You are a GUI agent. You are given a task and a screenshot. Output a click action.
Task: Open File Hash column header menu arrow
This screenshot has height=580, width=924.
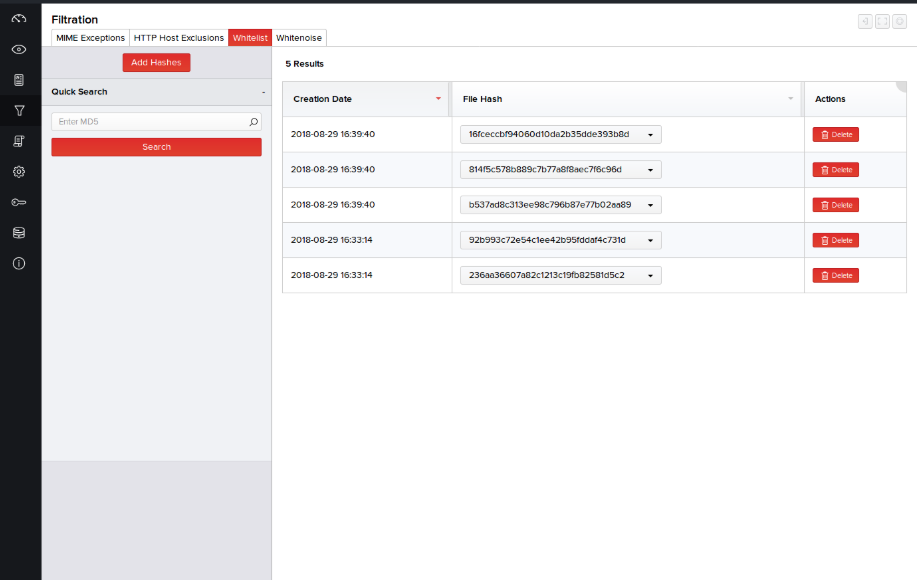click(x=790, y=99)
